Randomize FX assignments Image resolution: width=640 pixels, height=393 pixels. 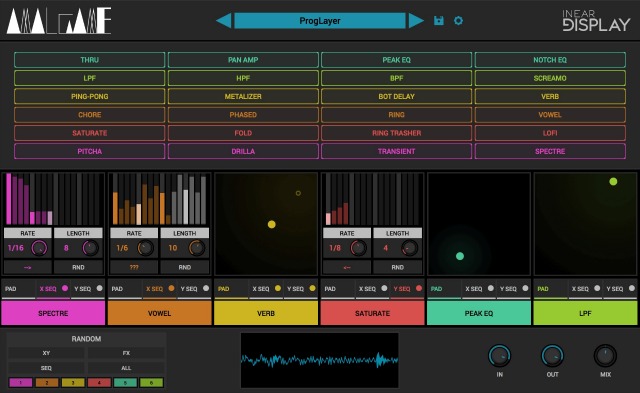[x=126, y=353]
